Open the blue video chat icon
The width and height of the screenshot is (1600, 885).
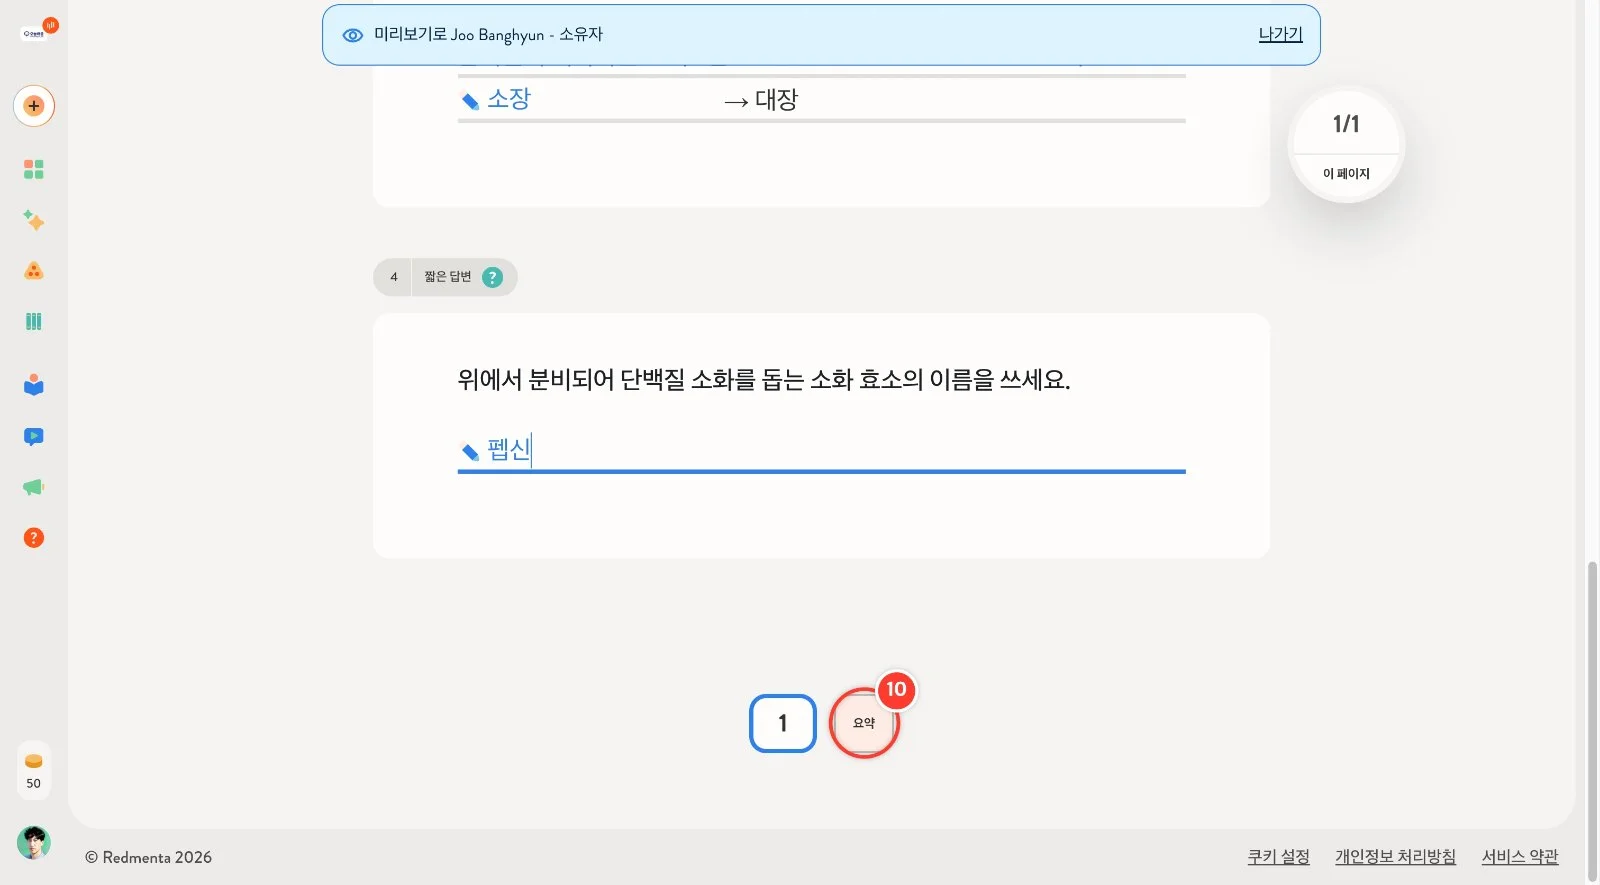34,436
